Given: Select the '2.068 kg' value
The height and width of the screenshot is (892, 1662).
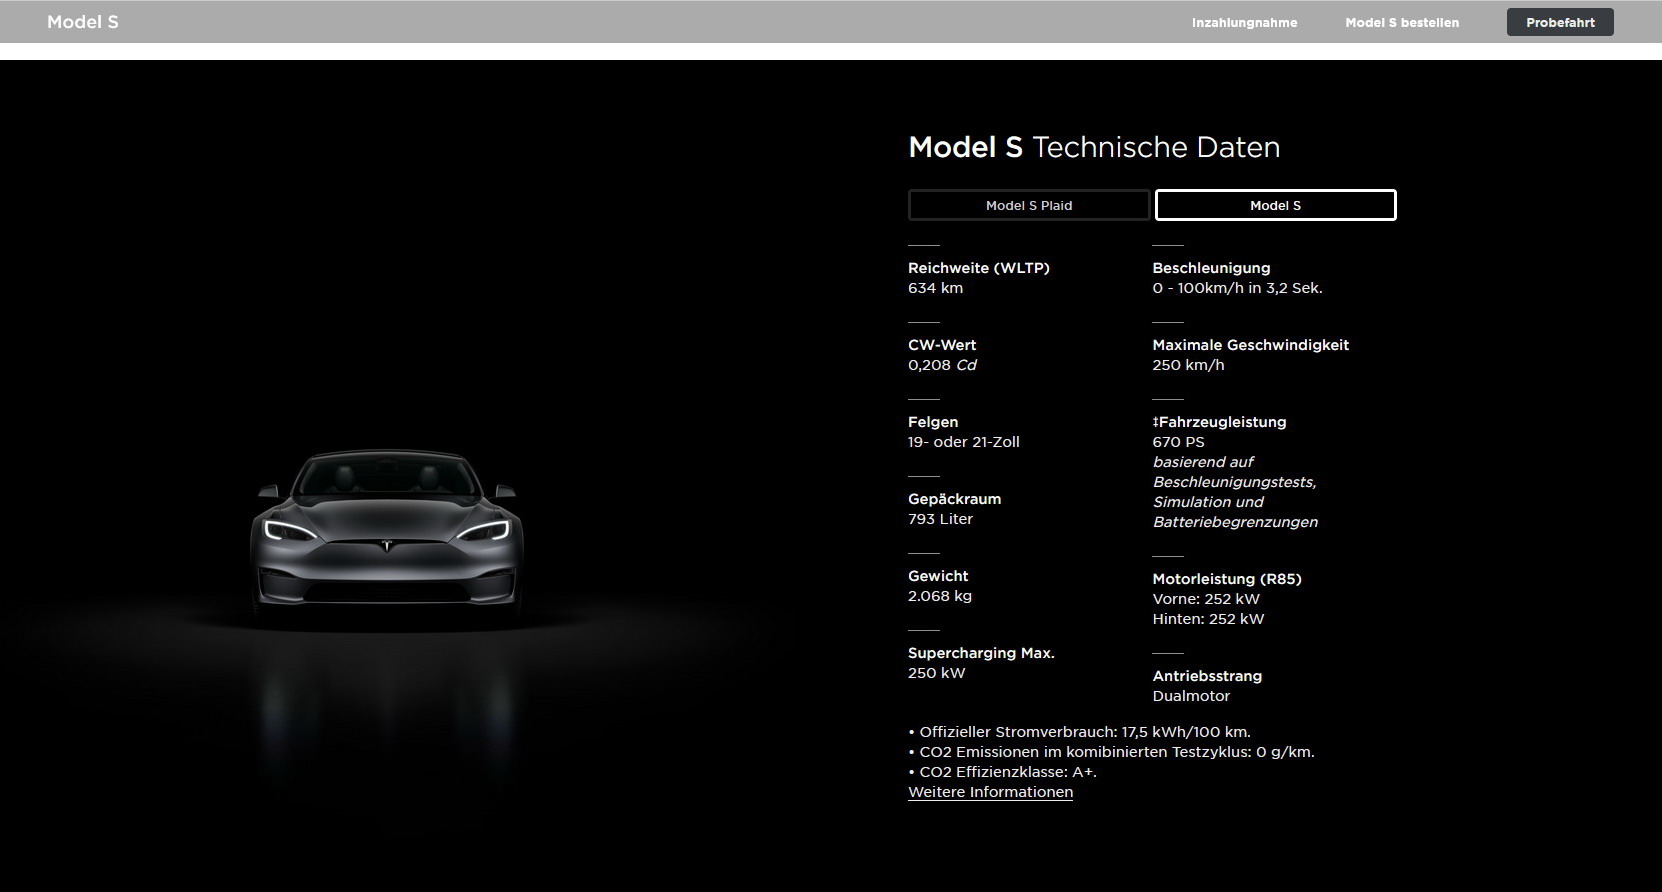Looking at the screenshot, I should tap(940, 596).
